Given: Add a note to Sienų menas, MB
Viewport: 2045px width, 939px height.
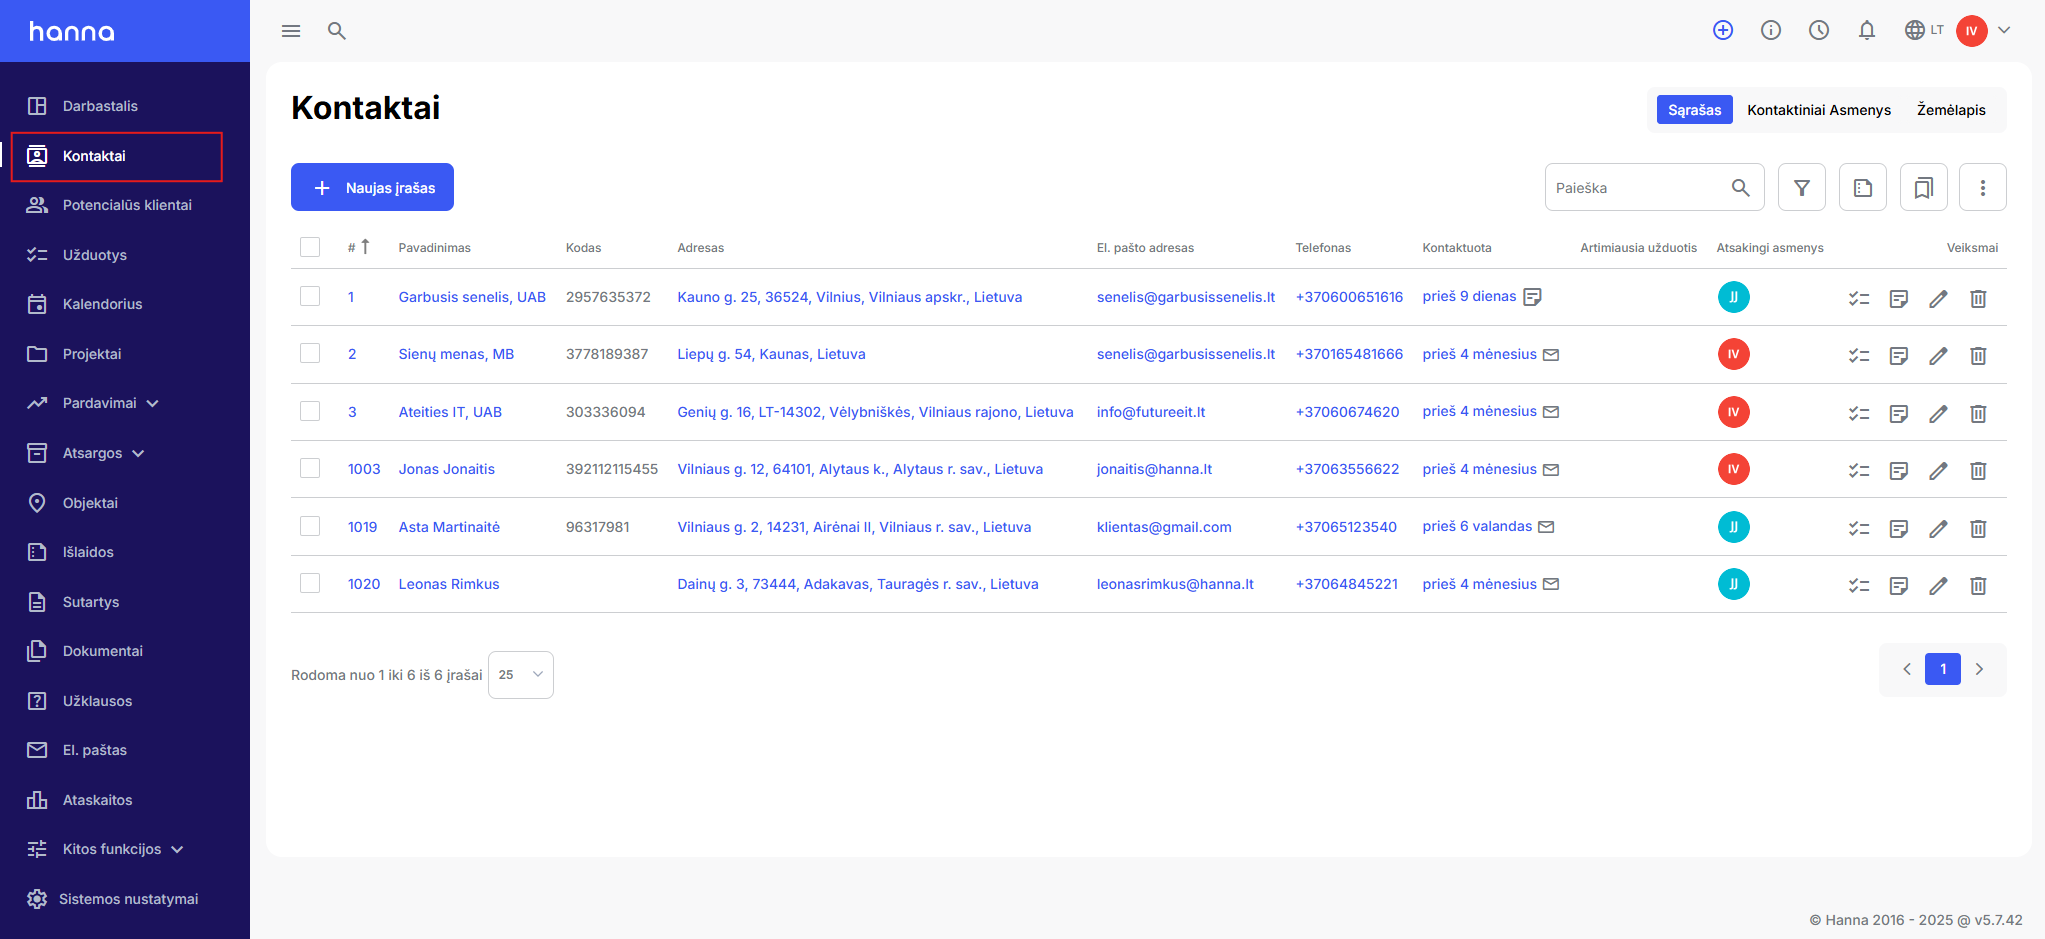Looking at the screenshot, I should pos(1899,355).
